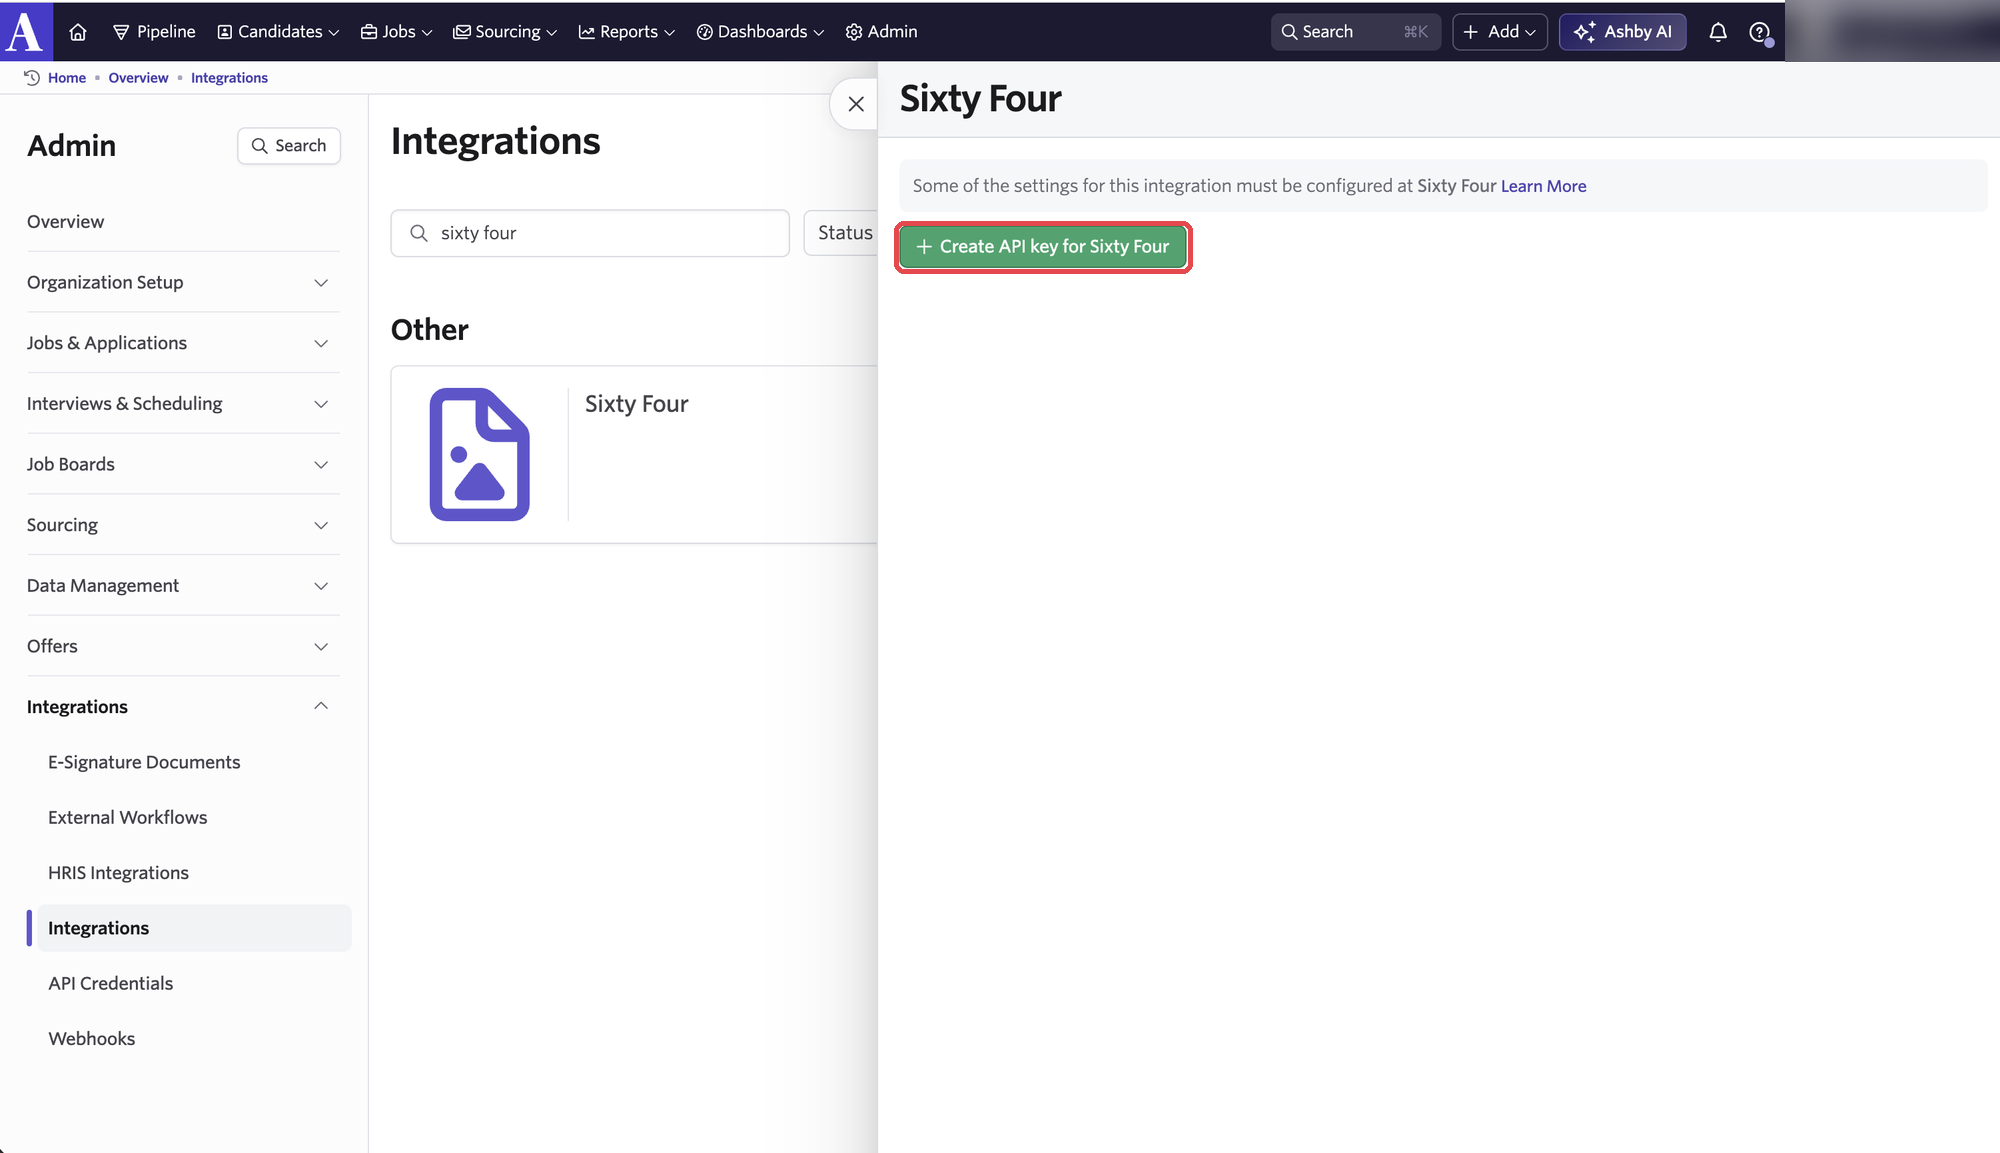The image size is (2000, 1153).
Task: Expand Organization Setup section
Action: pyautogui.click(x=183, y=282)
